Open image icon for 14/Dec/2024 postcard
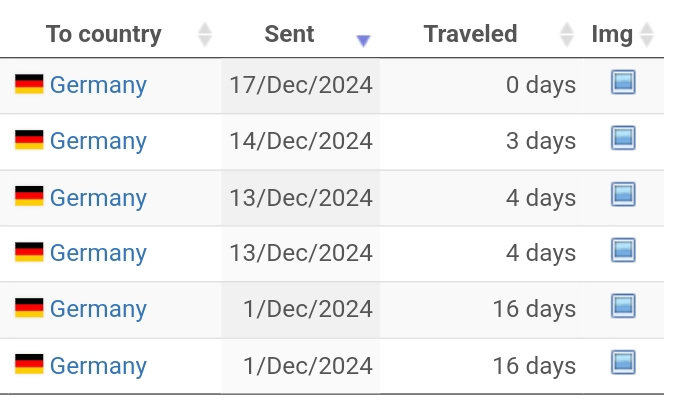 [x=623, y=138]
